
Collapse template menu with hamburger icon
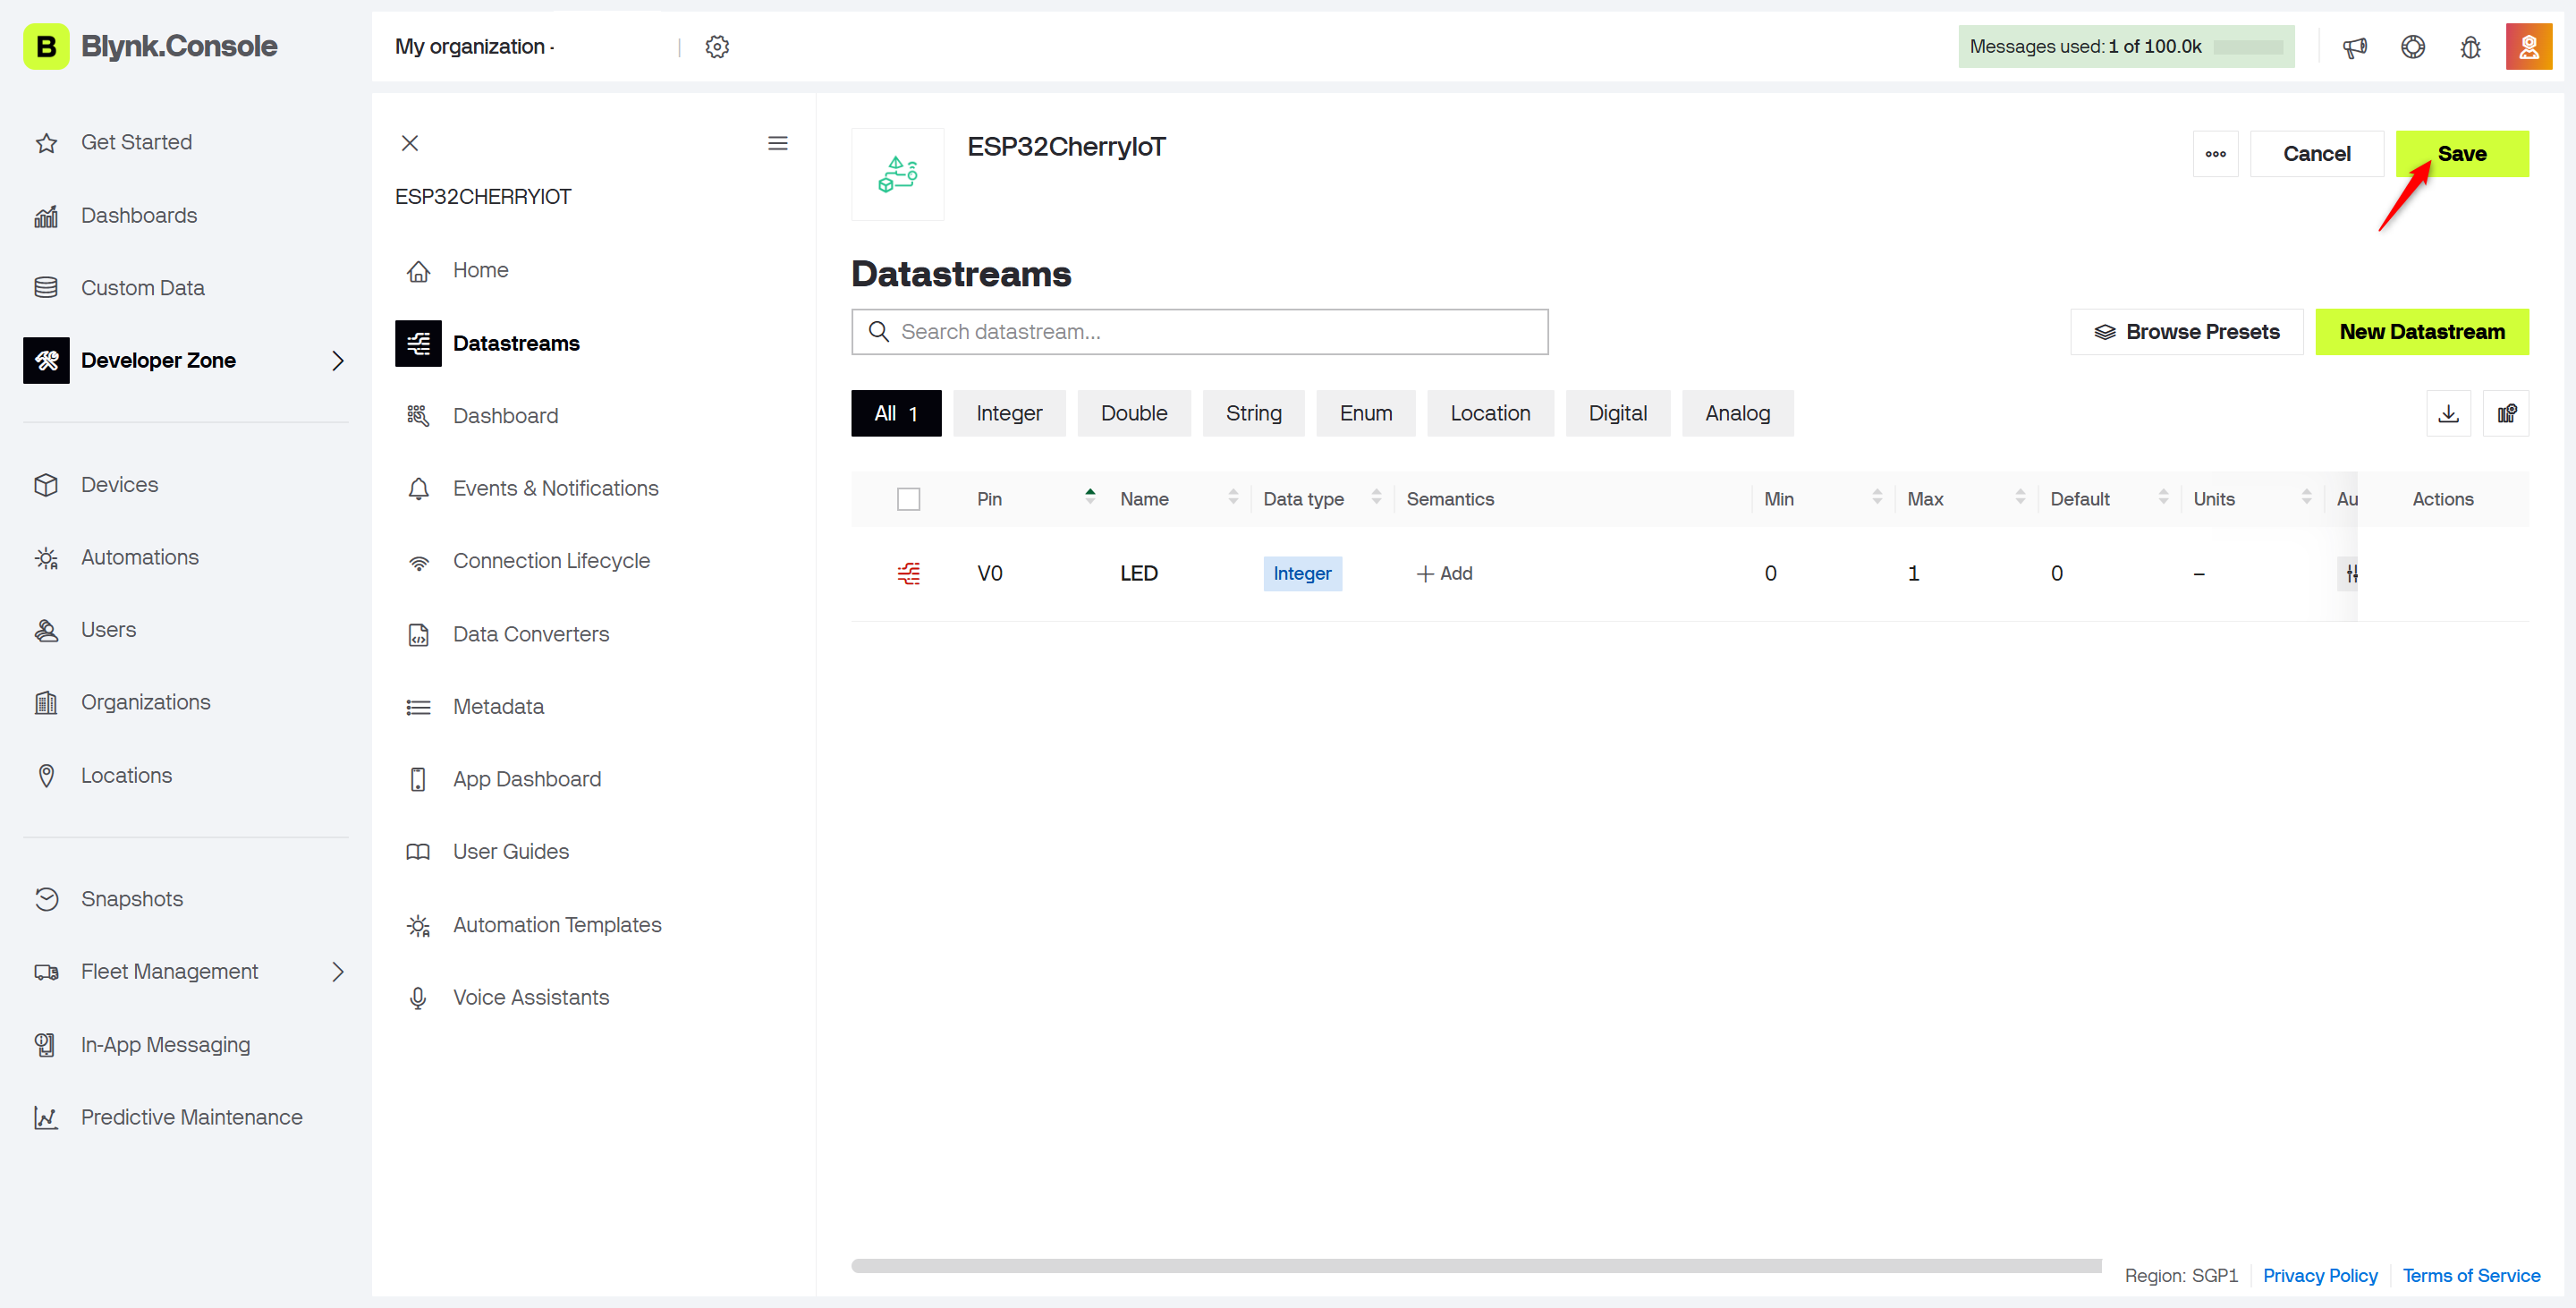[777, 143]
